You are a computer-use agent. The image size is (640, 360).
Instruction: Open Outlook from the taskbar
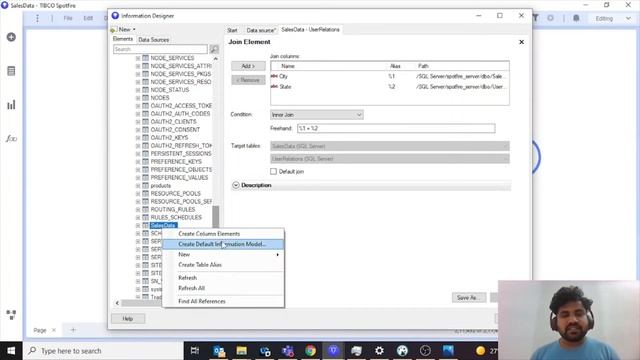tap(219, 351)
